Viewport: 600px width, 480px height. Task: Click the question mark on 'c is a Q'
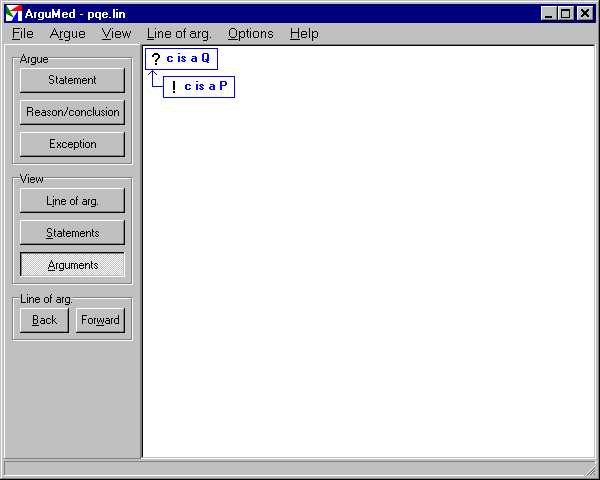(x=155, y=59)
